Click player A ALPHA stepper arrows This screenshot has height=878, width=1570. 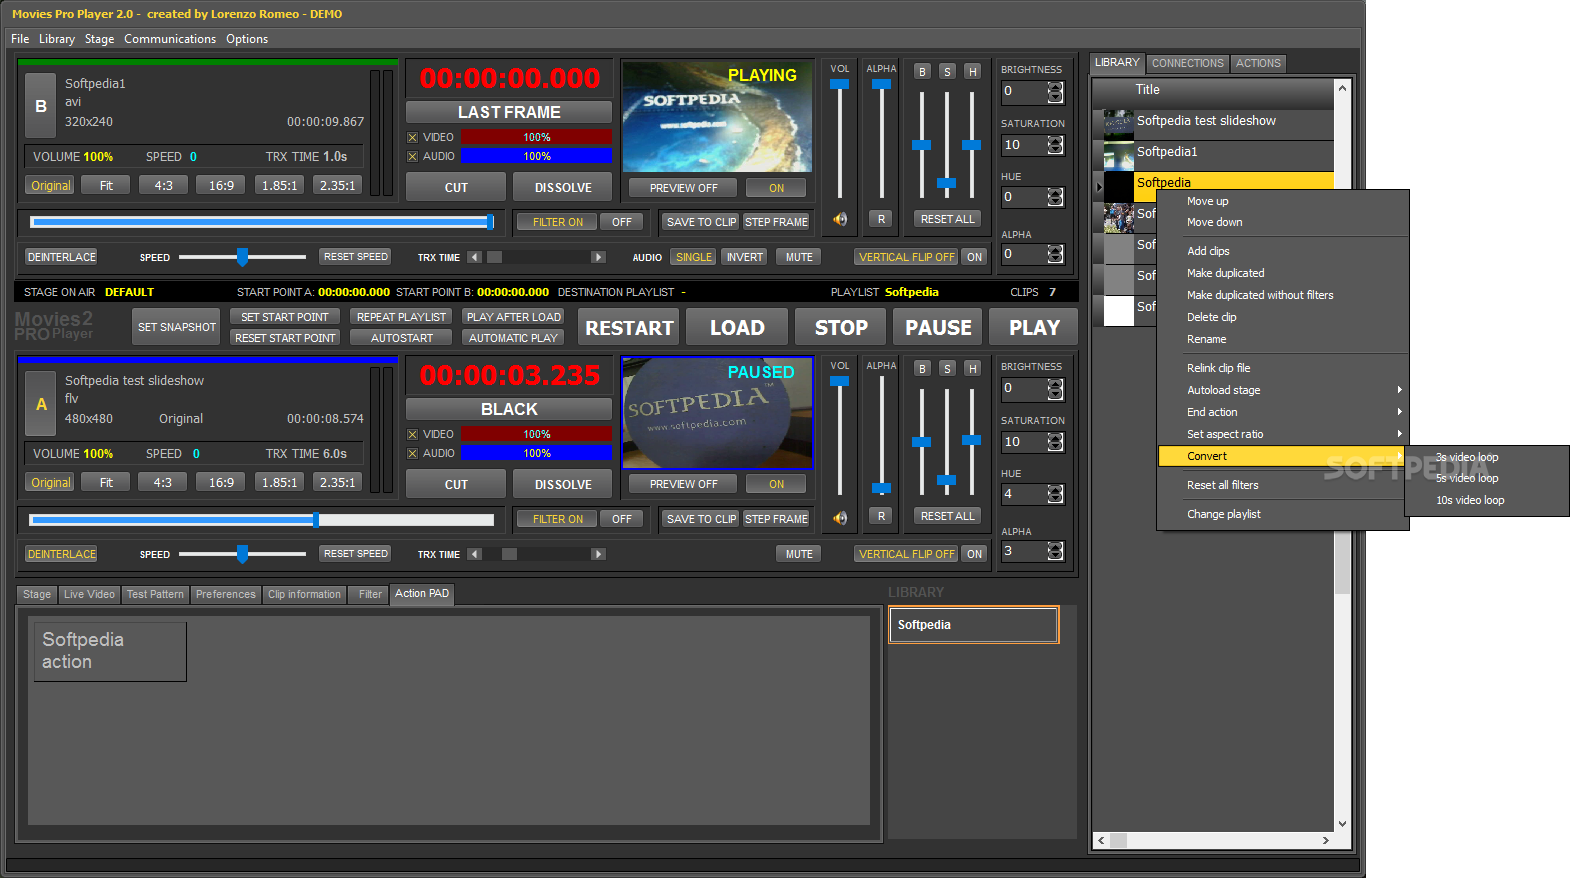[1055, 551]
